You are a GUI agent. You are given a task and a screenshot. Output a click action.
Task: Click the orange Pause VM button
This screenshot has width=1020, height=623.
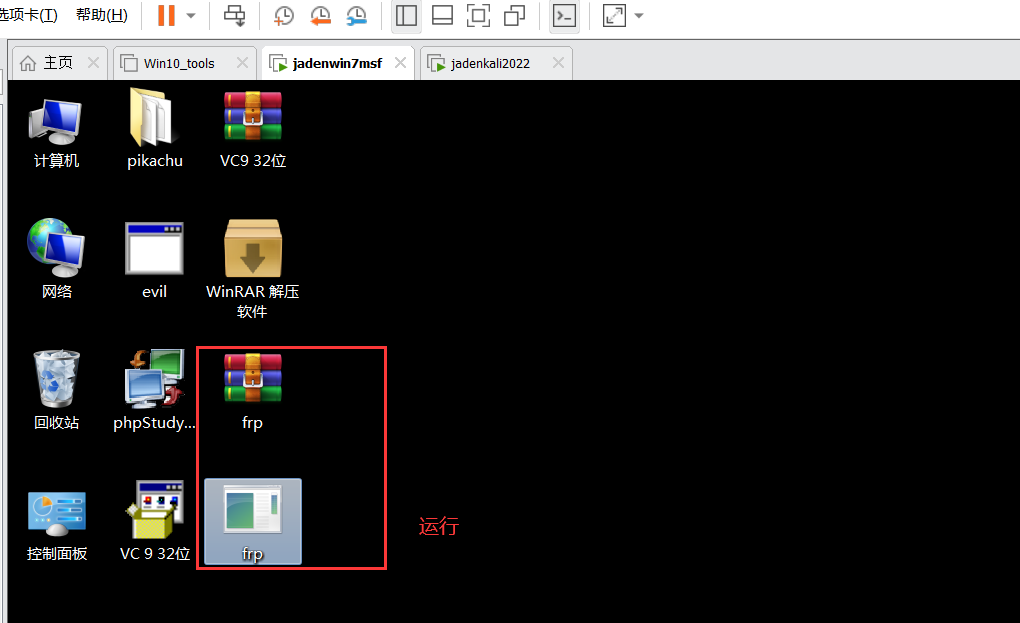(166, 16)
